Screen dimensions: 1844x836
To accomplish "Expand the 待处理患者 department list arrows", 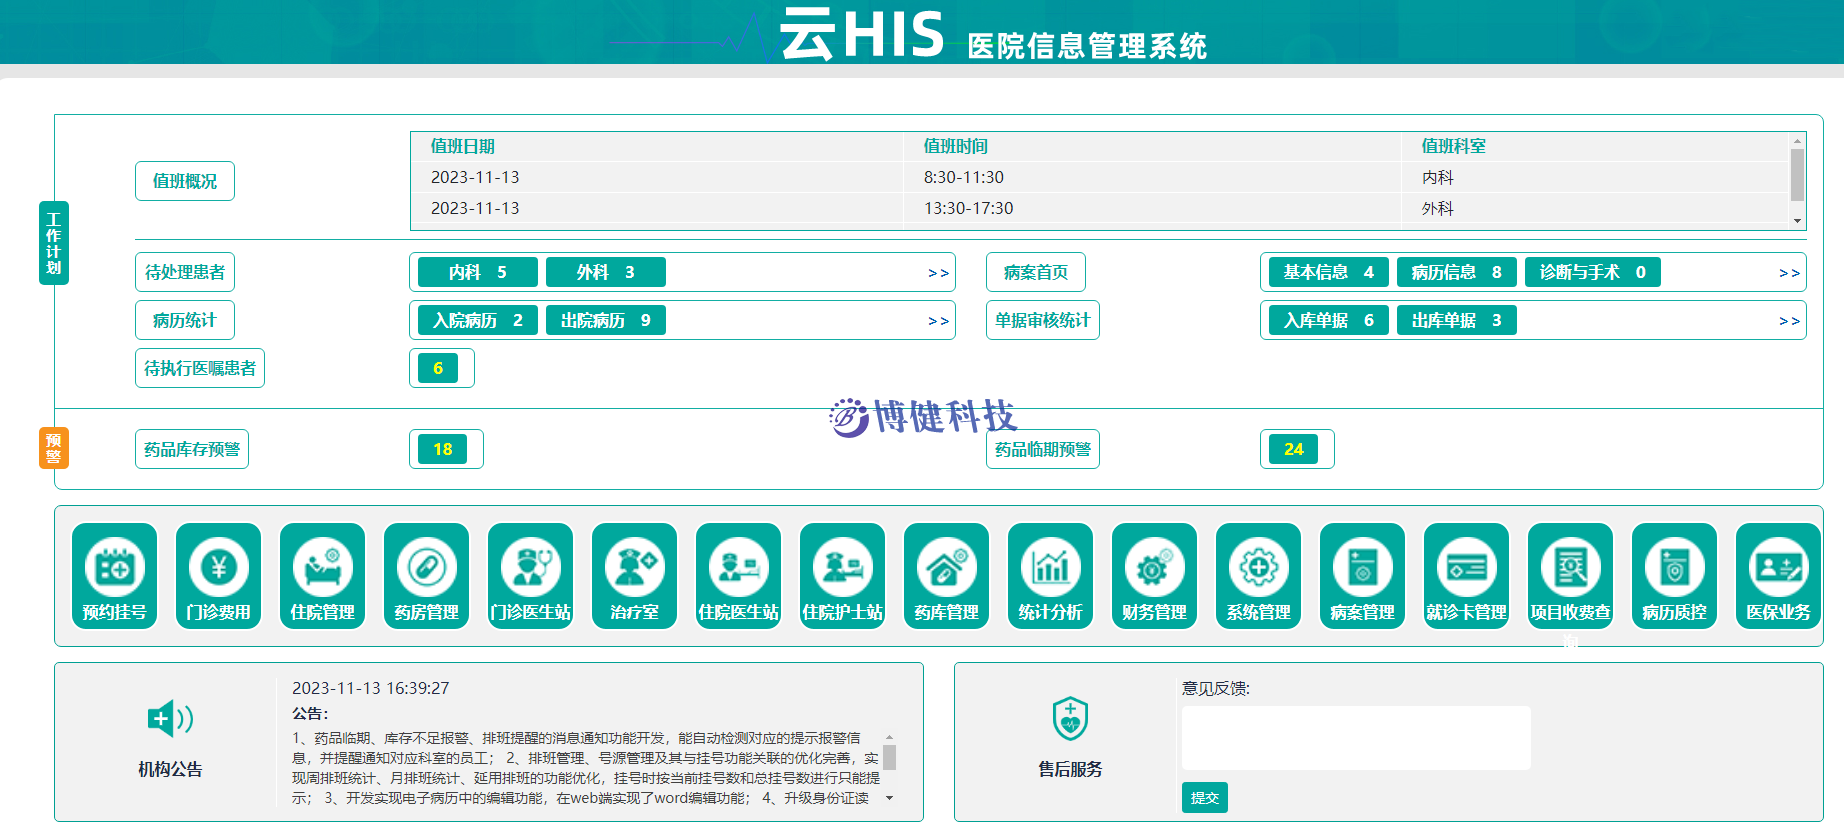I will pos(938,273).
